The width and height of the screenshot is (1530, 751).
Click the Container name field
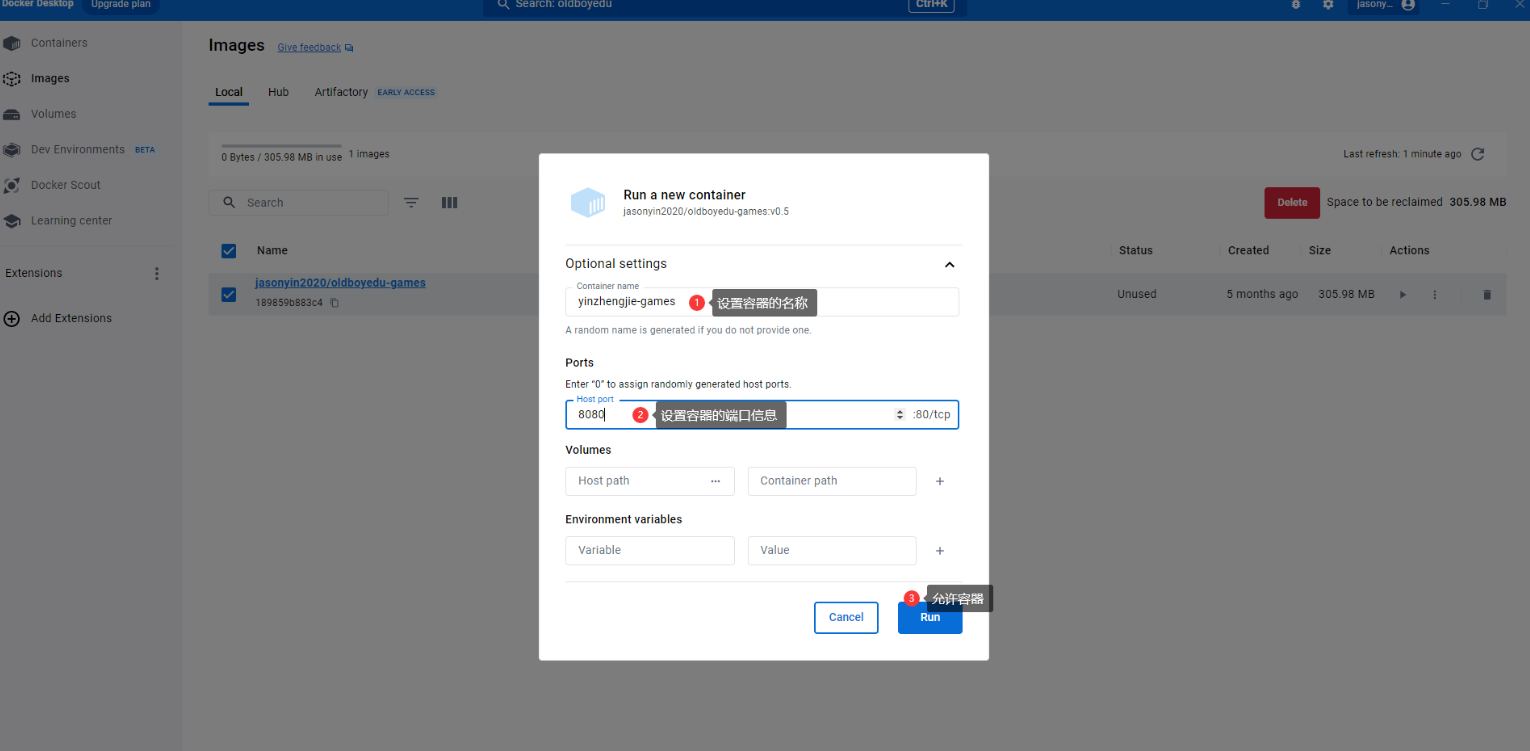pos(762,302)
